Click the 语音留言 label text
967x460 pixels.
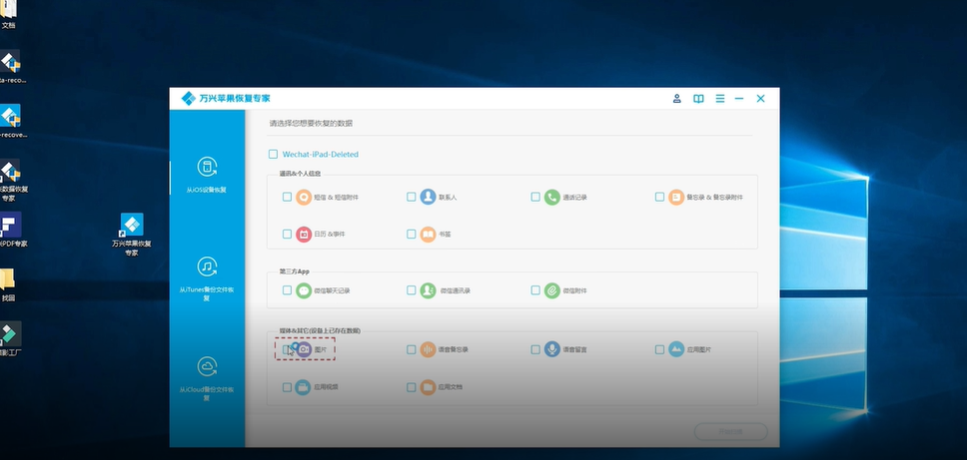575,350
